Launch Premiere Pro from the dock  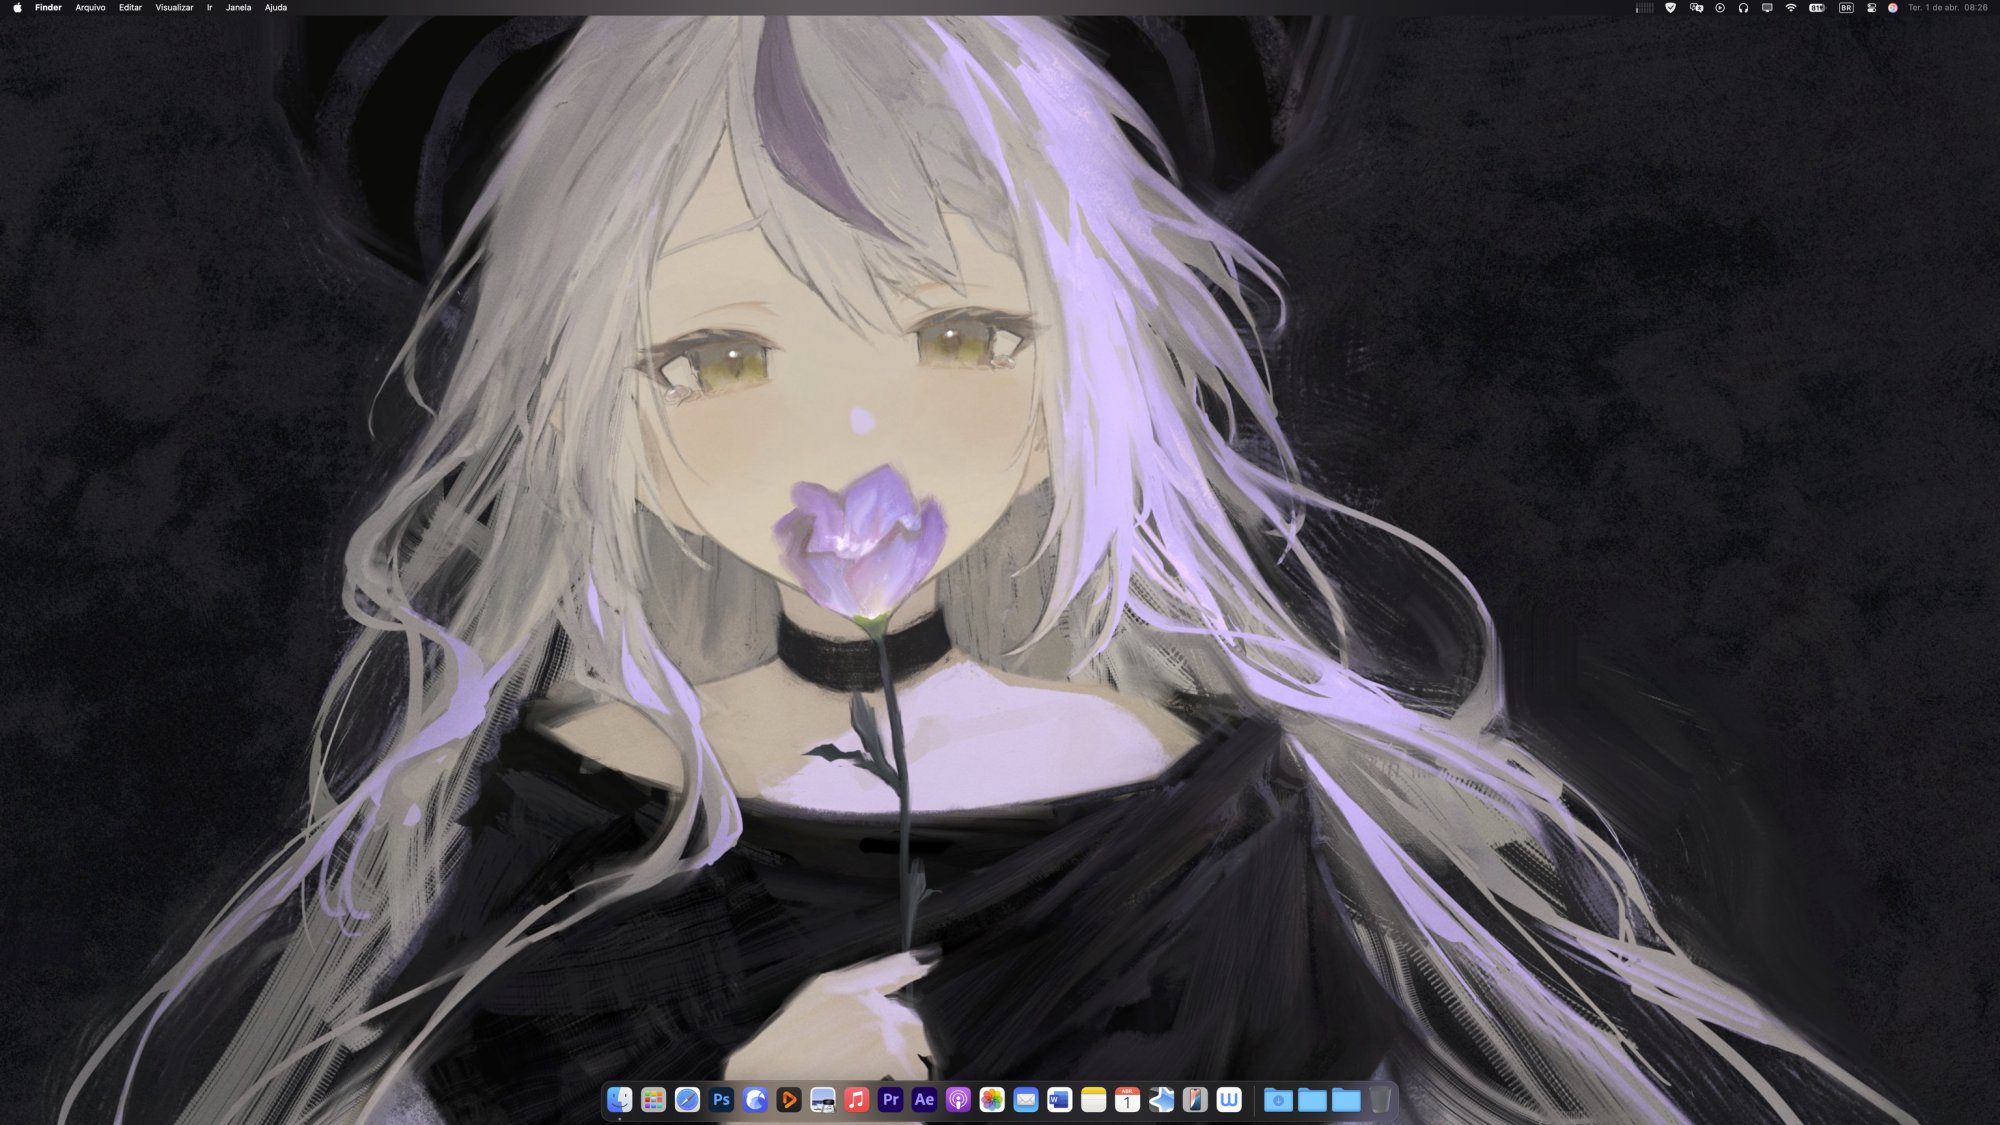[x=890, y=1100]
